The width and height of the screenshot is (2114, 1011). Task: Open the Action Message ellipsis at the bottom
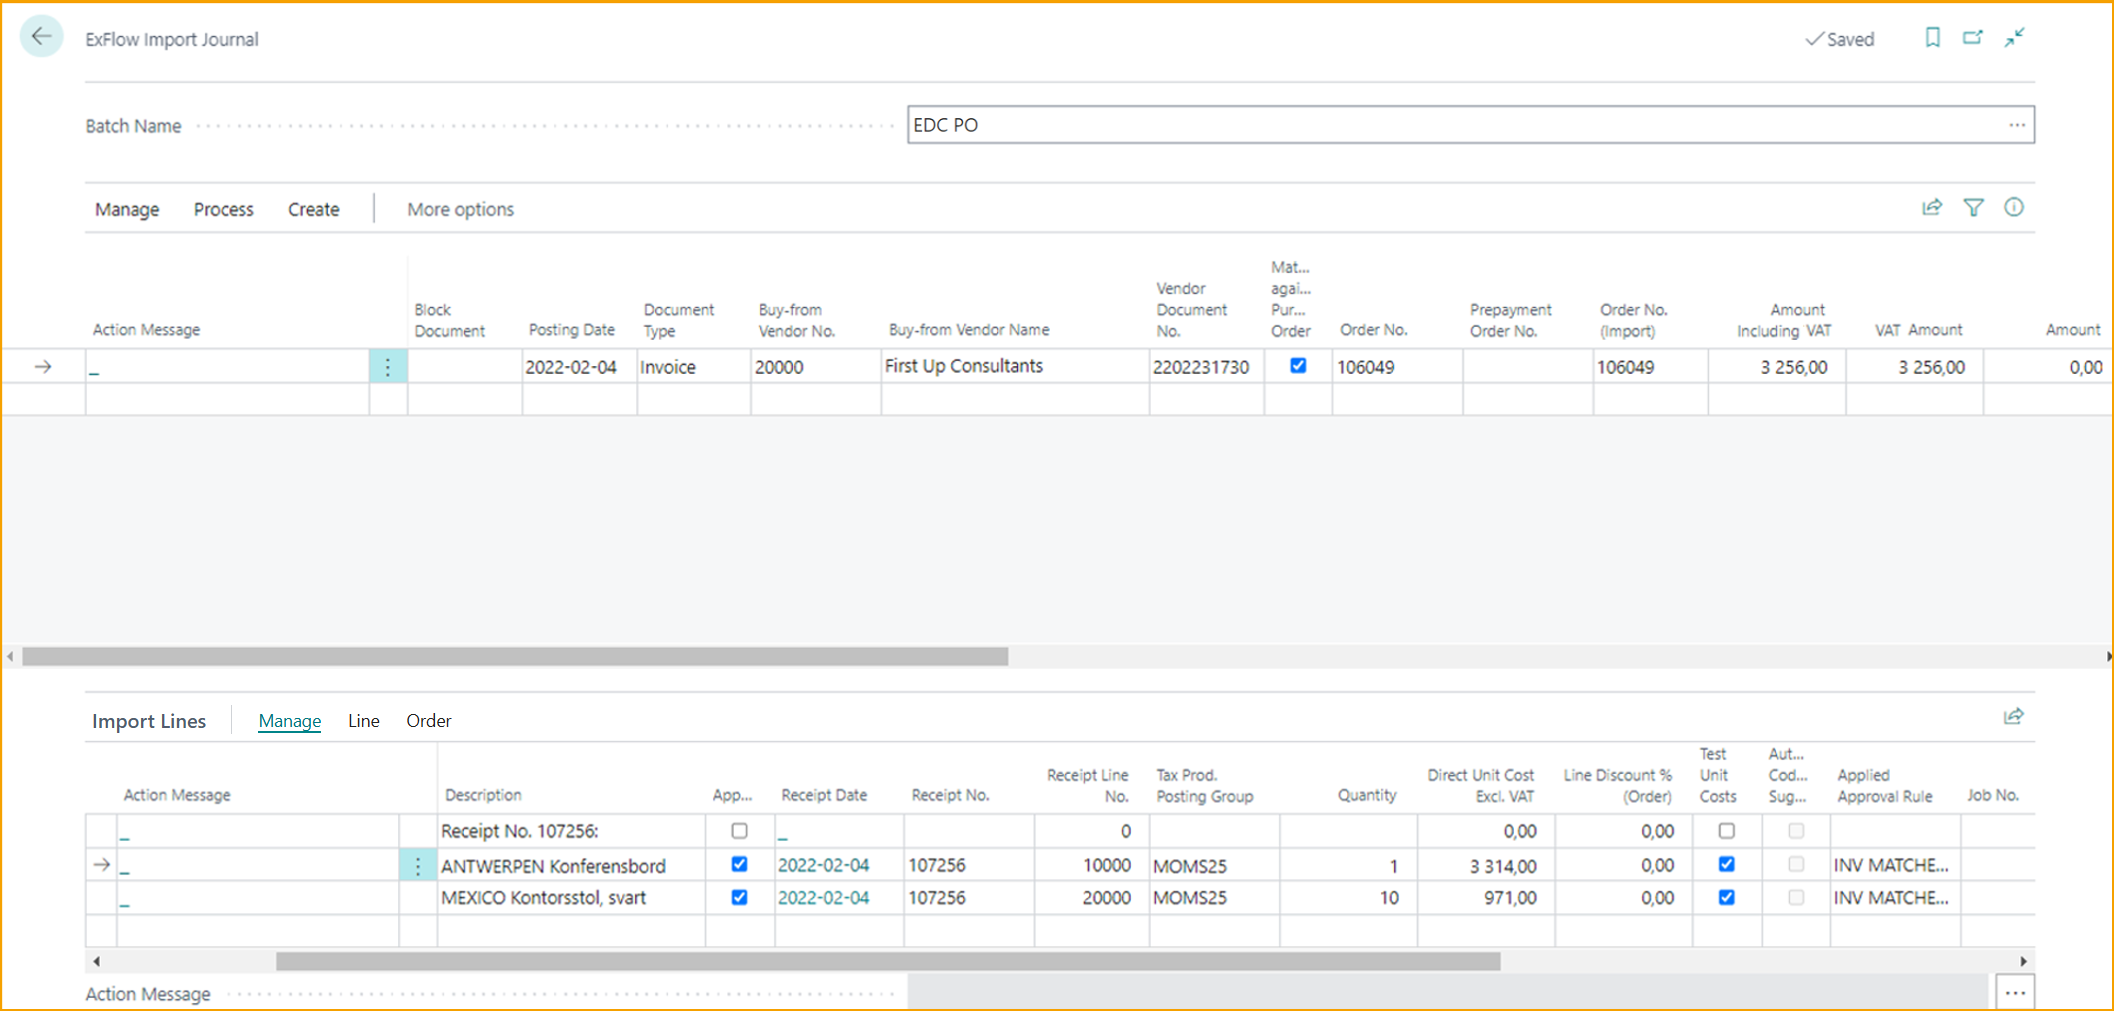point(2016,991)
